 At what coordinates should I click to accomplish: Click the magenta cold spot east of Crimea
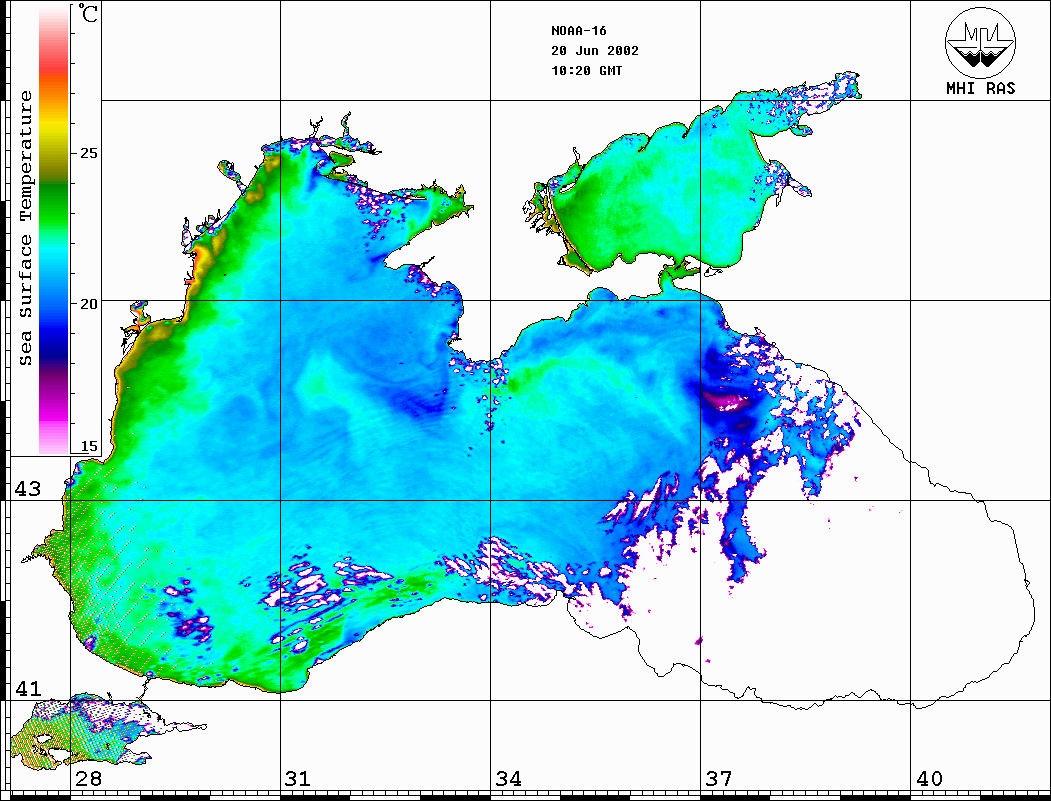point(727,402)
